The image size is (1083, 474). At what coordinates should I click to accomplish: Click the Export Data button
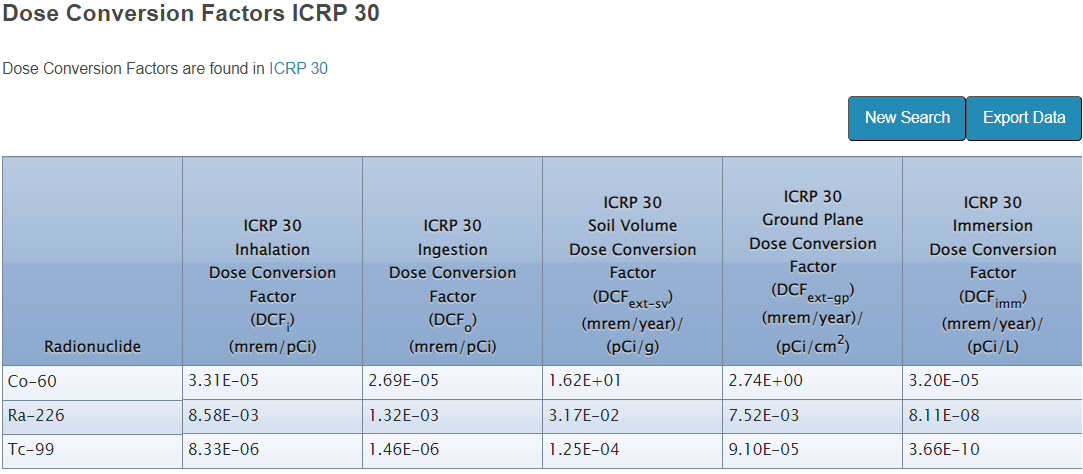[x=1024, y=118]
